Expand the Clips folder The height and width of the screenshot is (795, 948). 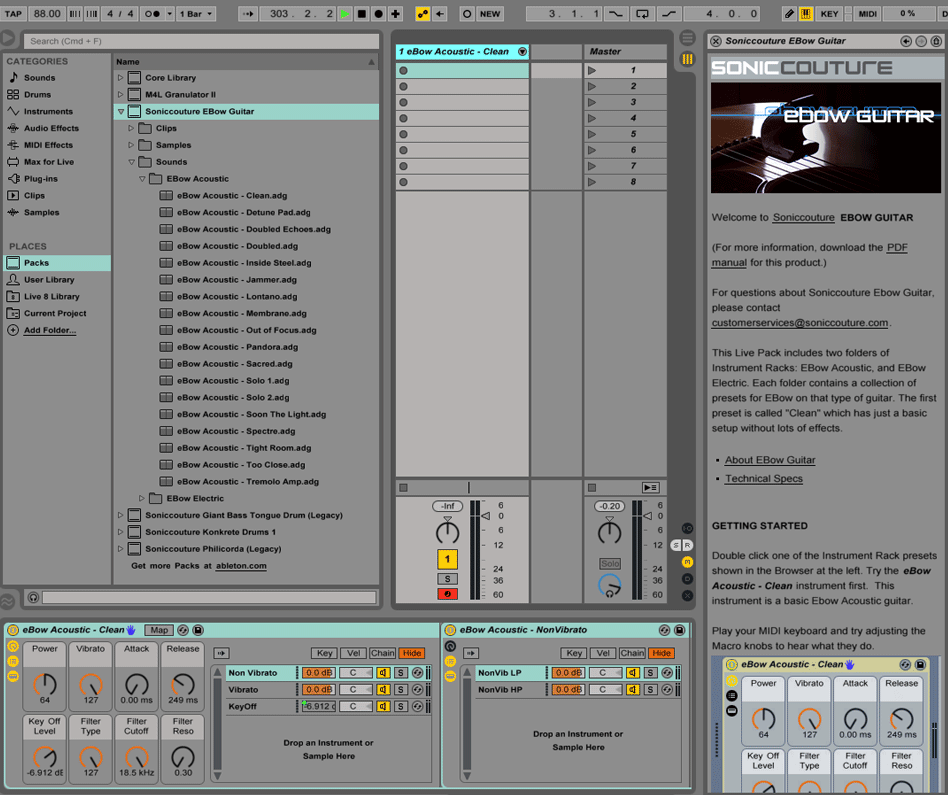click(x=131, y=128)
